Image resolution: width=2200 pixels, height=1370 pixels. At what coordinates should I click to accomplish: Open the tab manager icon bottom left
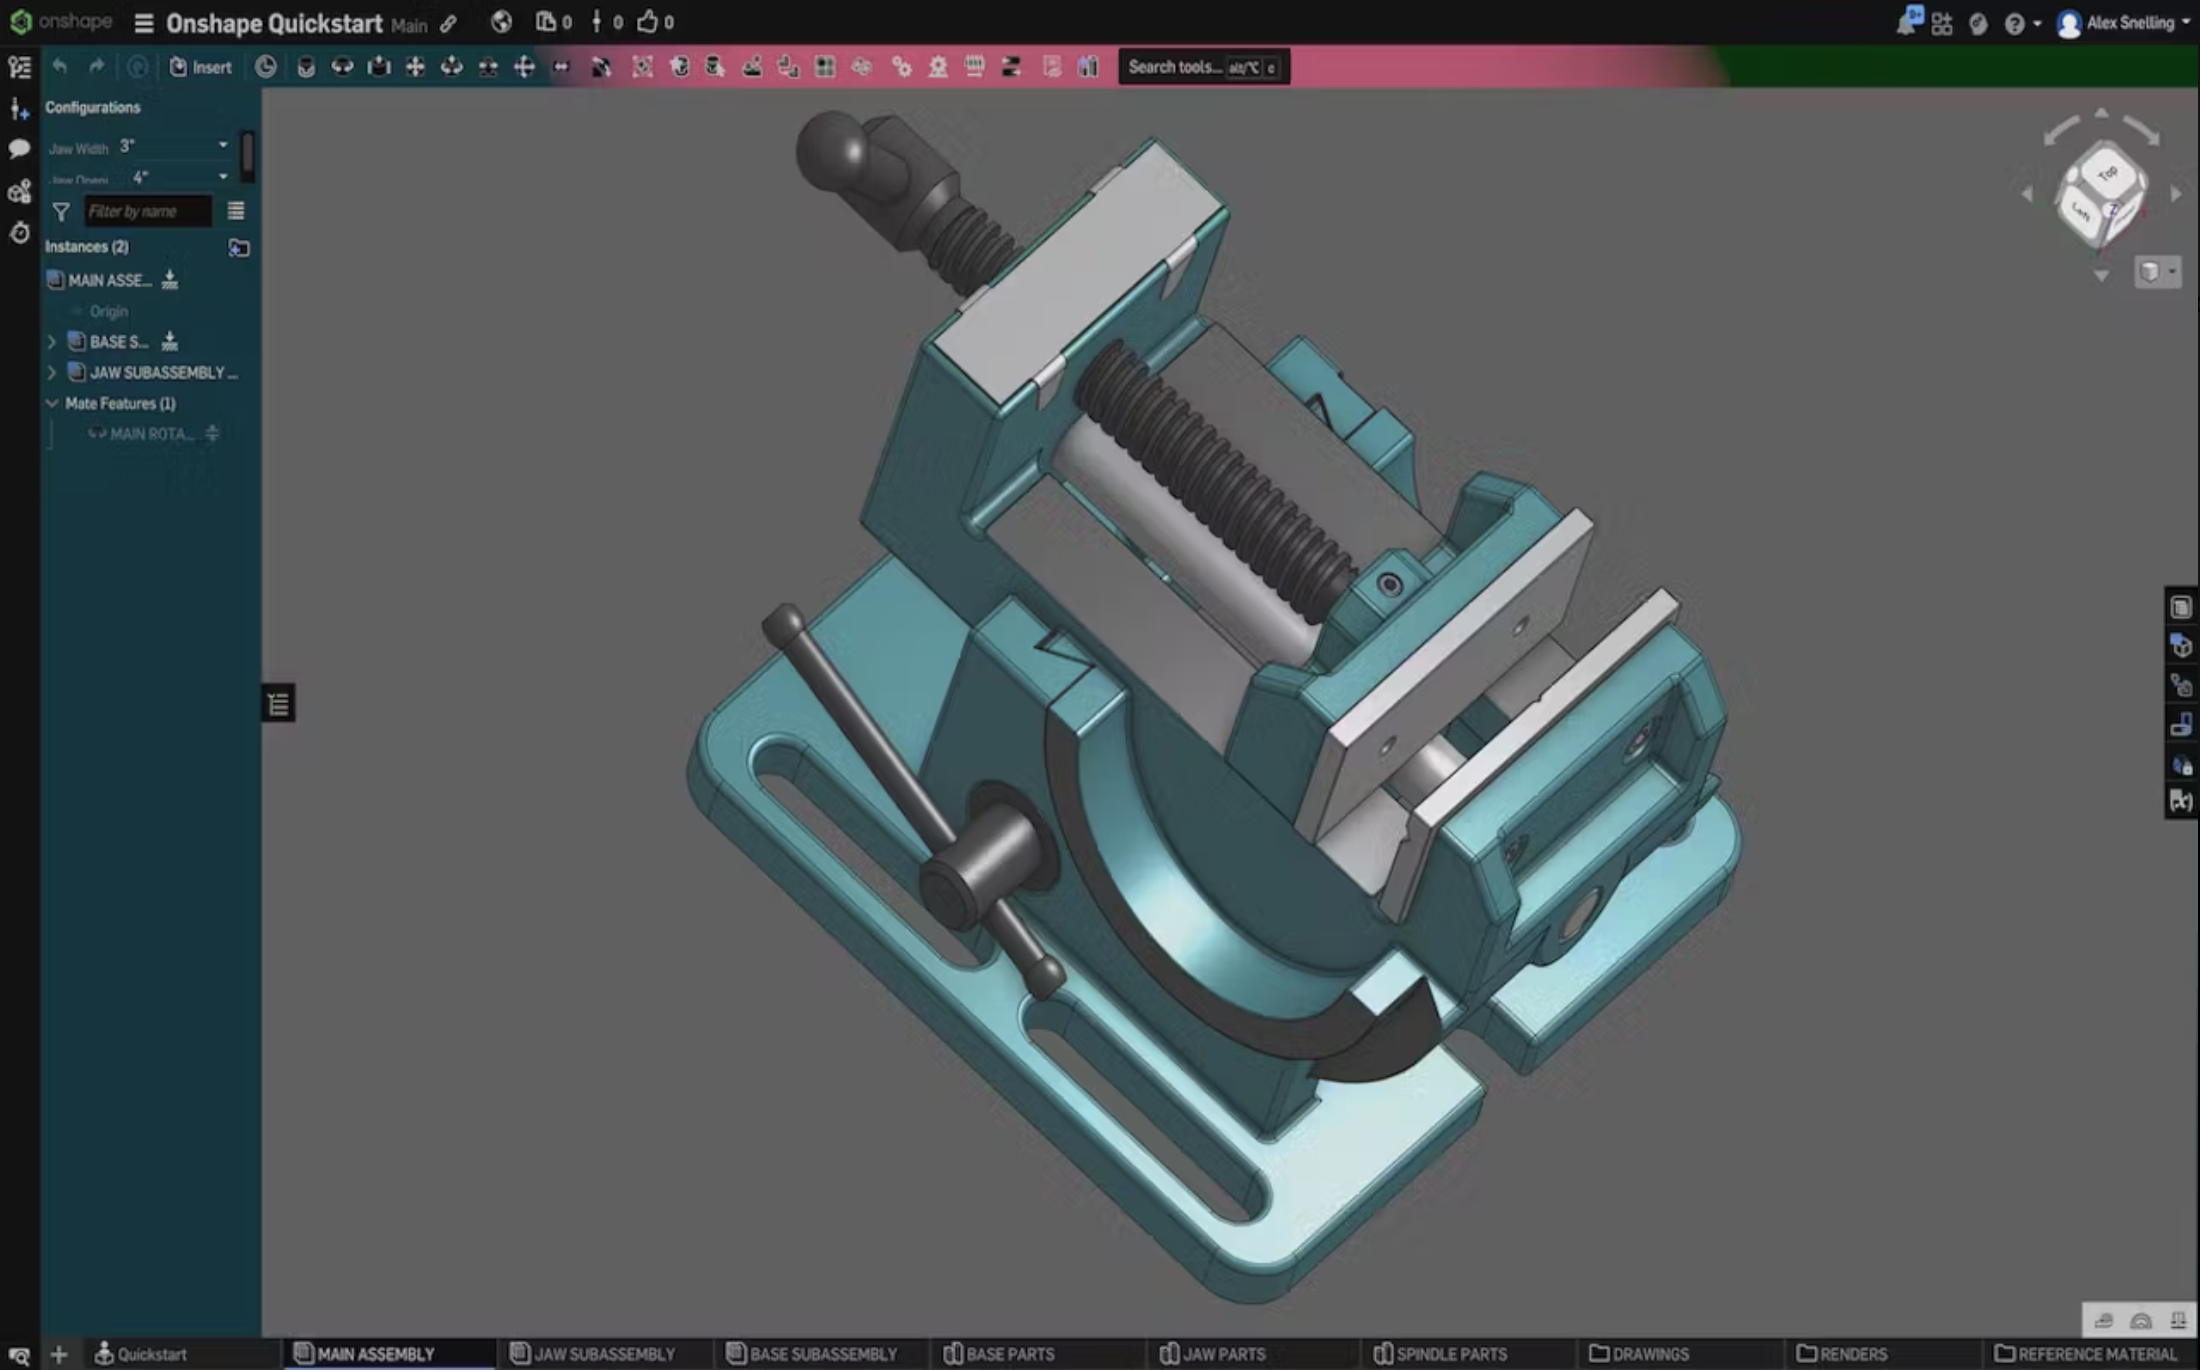point(19,1355)
